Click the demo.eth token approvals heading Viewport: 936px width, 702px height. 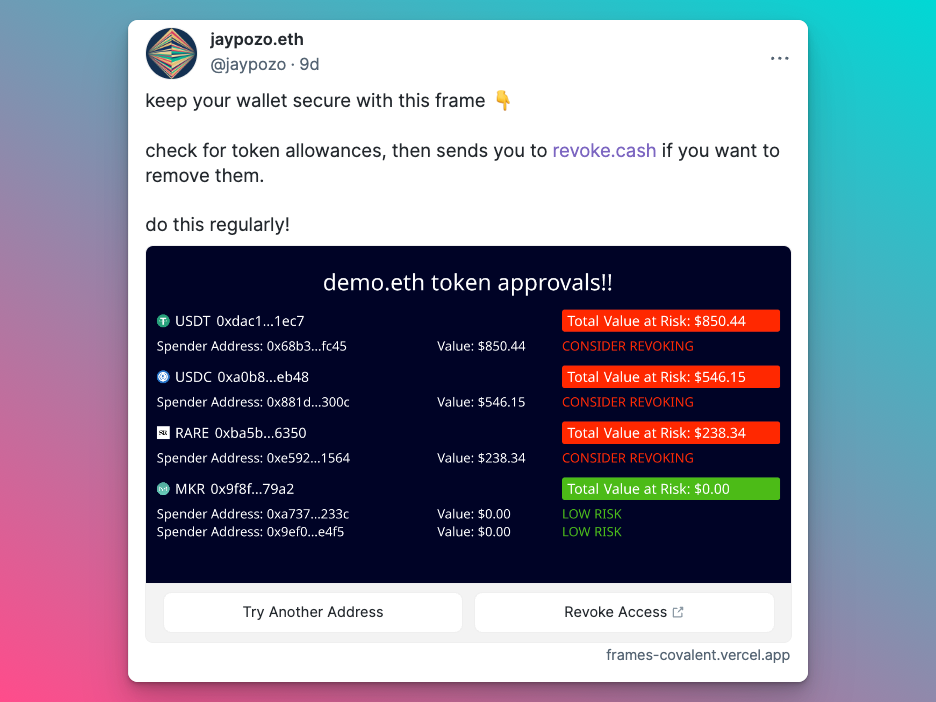(468, 282)
